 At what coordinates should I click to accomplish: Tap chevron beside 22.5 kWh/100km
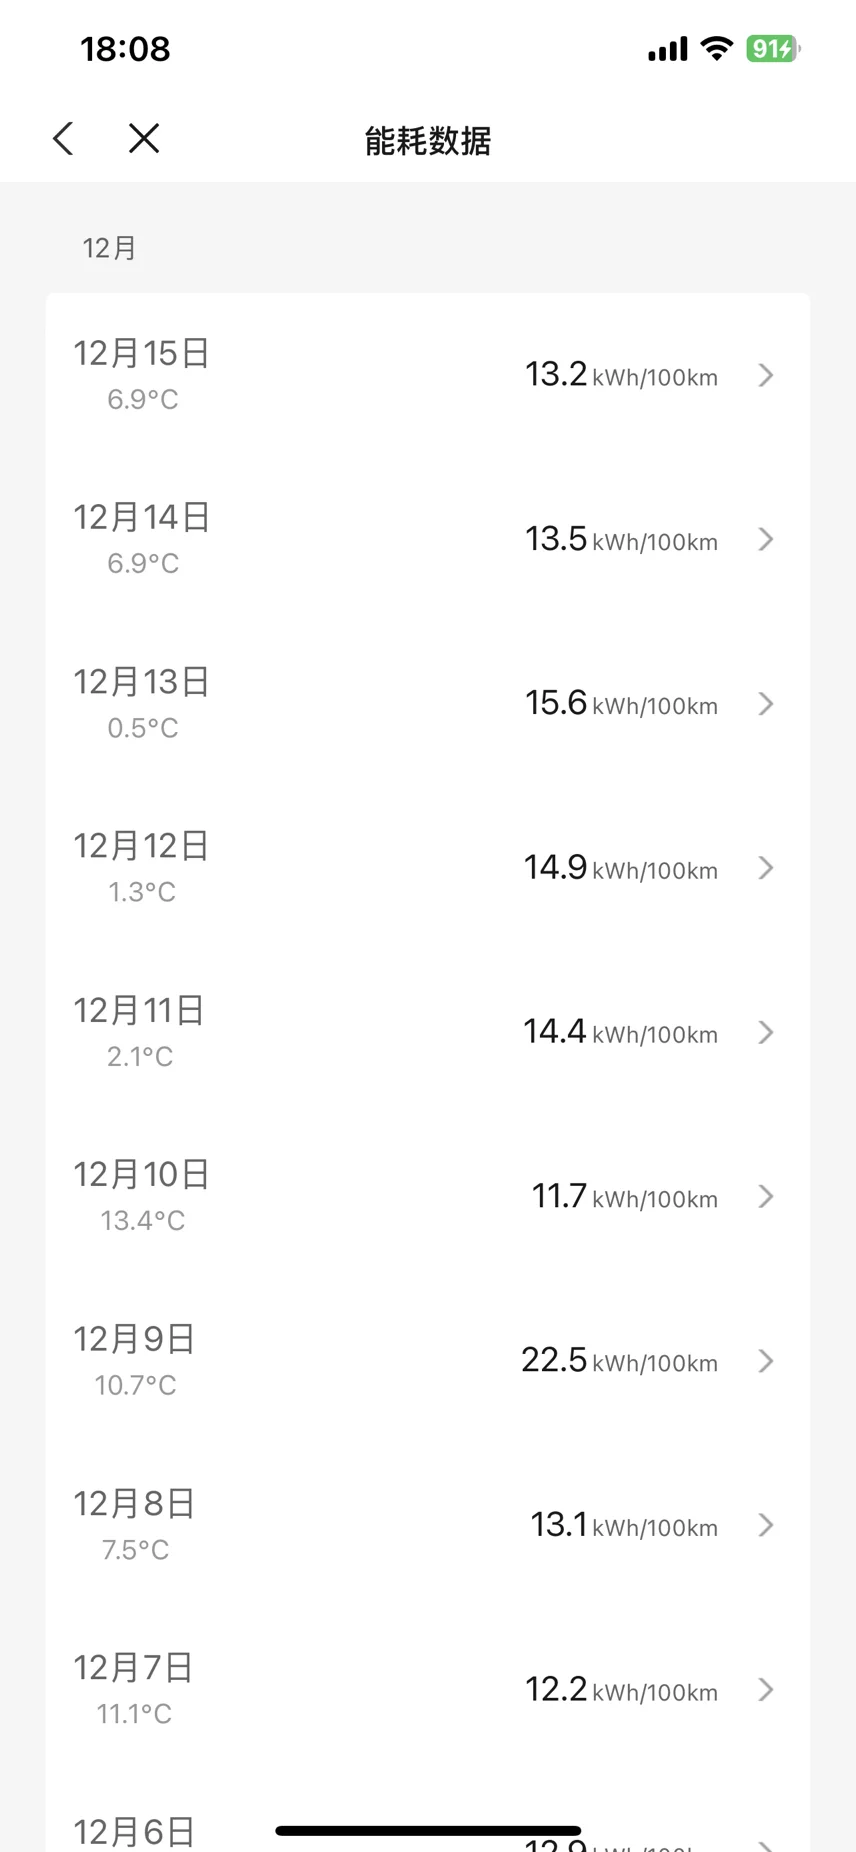[766, 1361]
